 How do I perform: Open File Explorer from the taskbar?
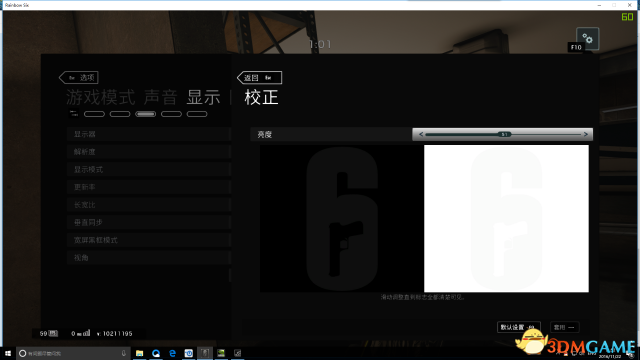coord(140,353)
